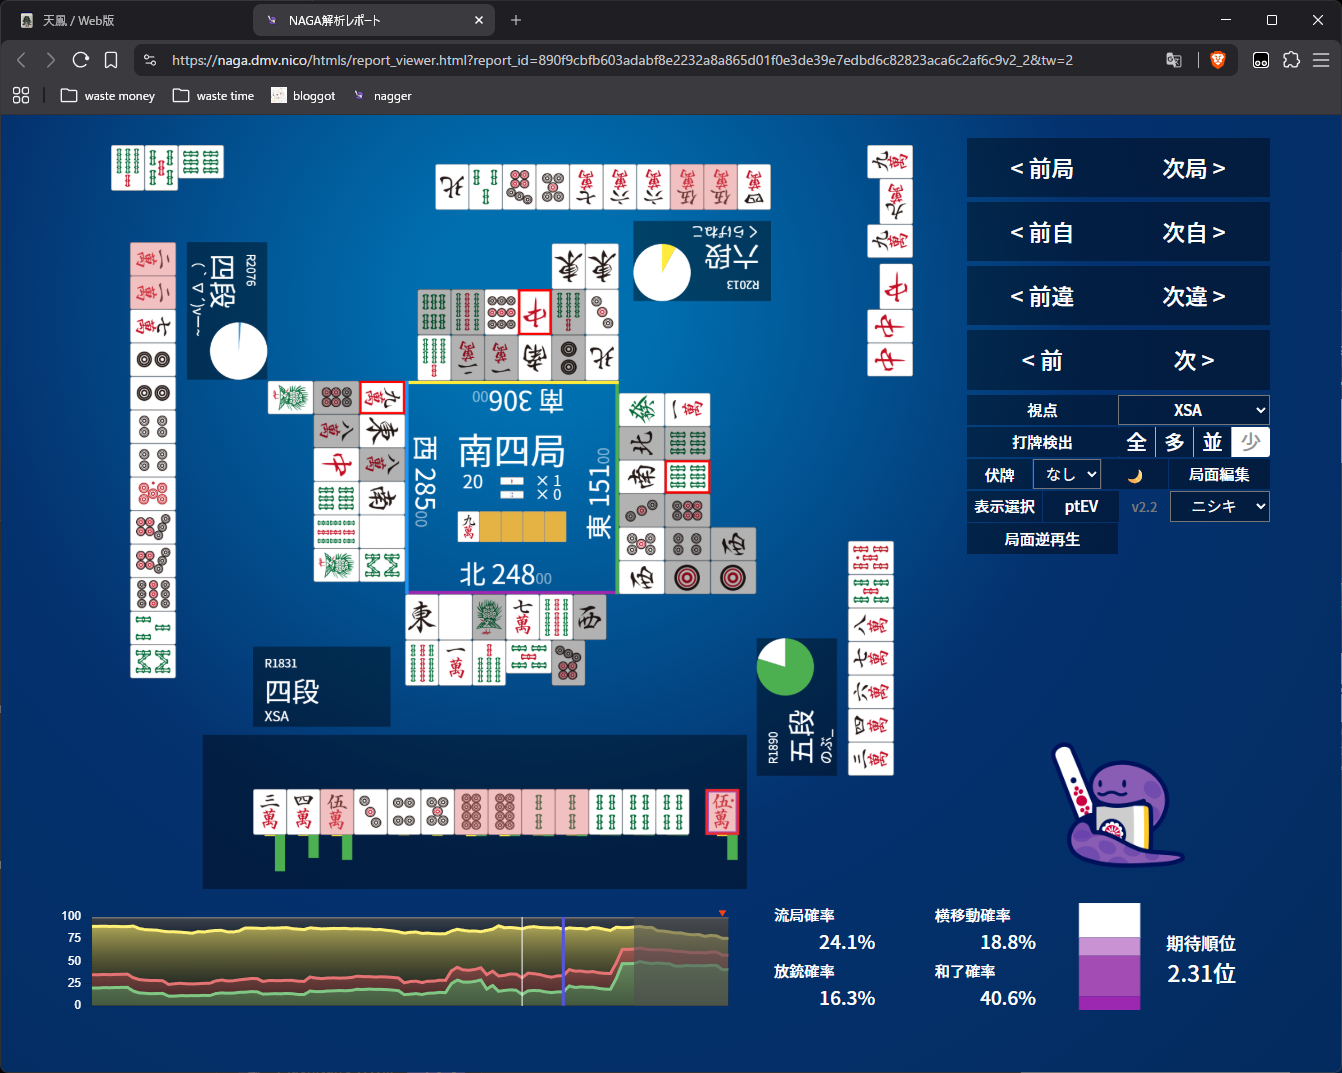This screenshot has height=1073, width=1342.
Task: Open the waste time bookmark folder
Action: 213,96
